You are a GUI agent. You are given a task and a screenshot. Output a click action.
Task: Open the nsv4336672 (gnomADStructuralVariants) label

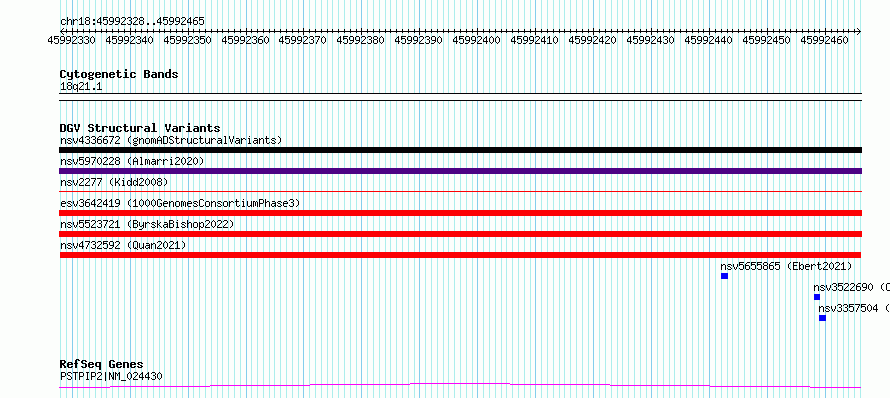coord(171,140)
